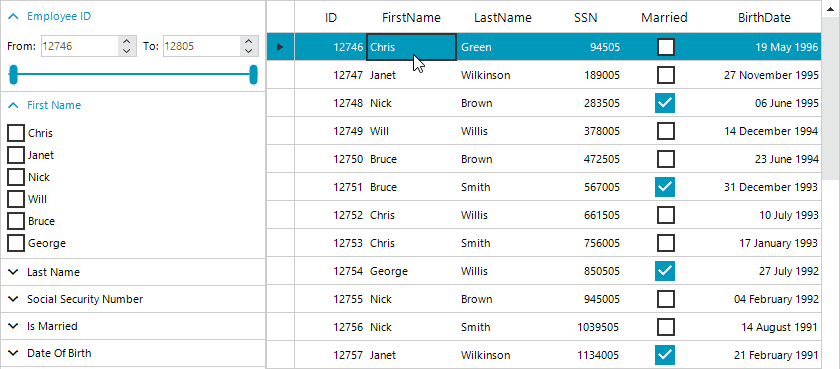Select the 27 November 1995 birth date
840x369 pixels.
click(x=764, y=75)
